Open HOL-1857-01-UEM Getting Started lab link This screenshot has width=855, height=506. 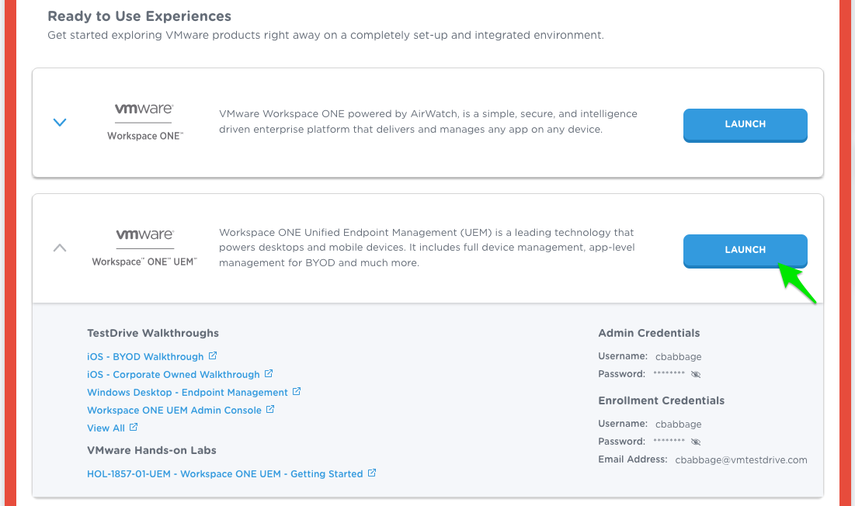(x=224, y=474)
